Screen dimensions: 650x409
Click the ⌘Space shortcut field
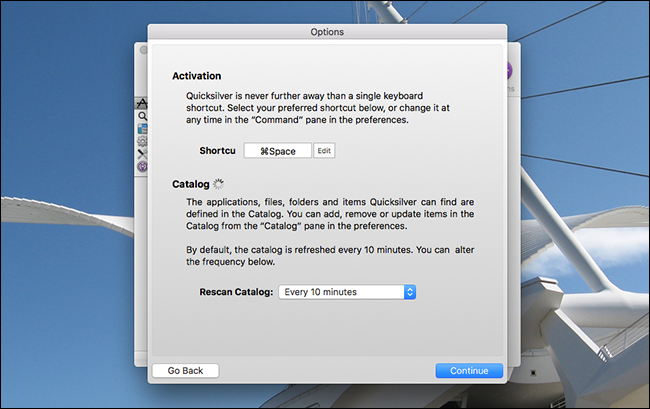(x=277, y=151)
